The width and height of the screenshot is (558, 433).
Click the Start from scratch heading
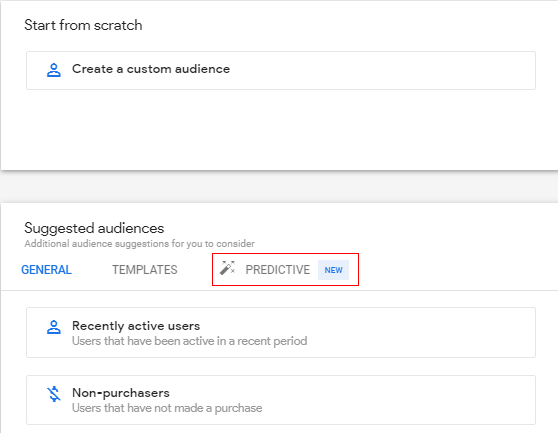pyautogui.click(x=83, y=25)
